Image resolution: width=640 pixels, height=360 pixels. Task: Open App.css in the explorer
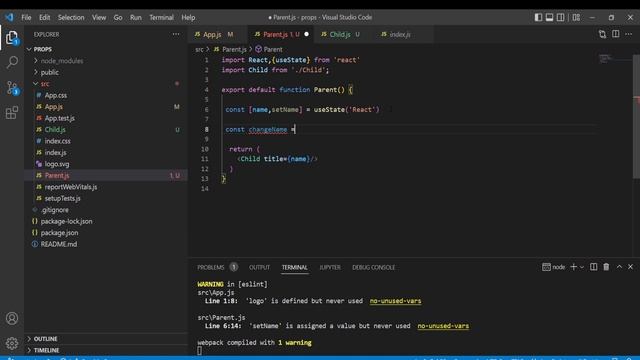[x=105, y=95]
